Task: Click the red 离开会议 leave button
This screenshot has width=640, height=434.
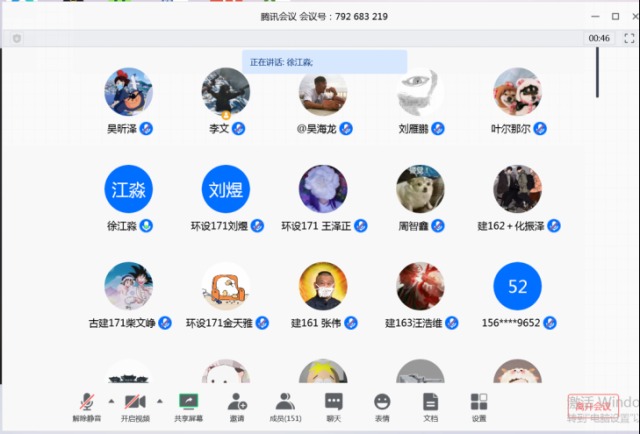Action: pyautogui.click(x=592, y=406)
